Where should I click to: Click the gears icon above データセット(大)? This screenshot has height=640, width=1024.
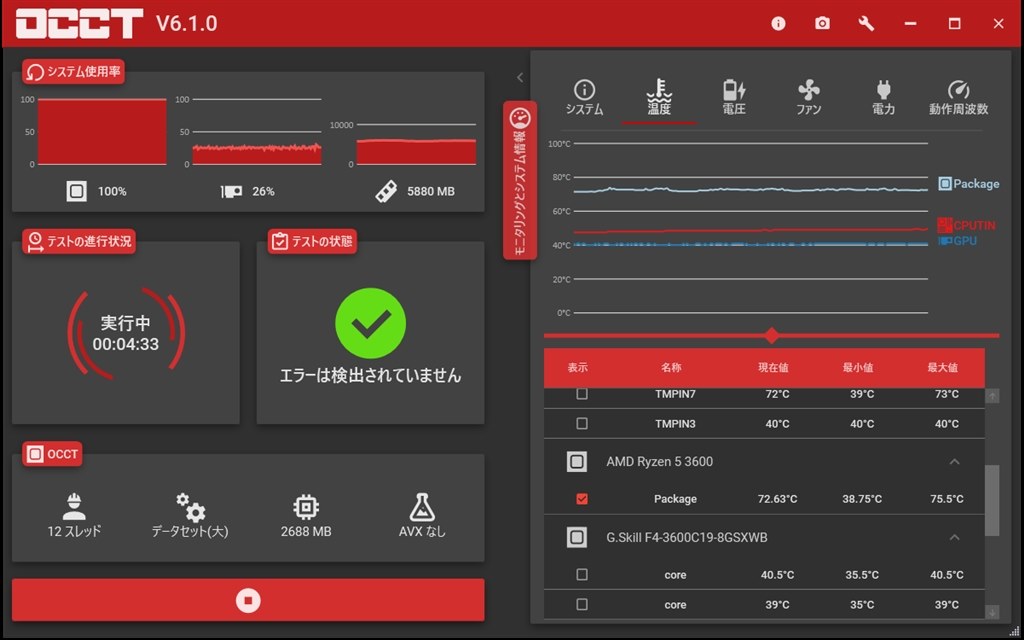(x=190, y=507)
